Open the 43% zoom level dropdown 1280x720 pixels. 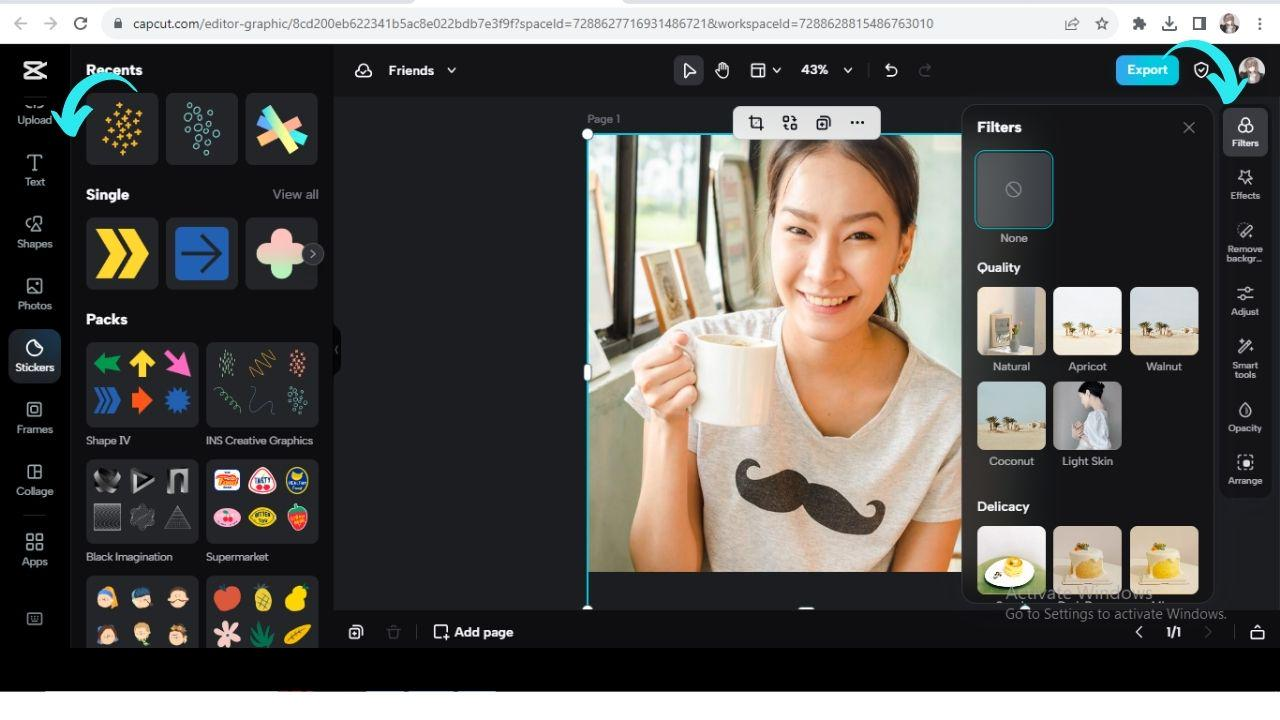point(827,70)
